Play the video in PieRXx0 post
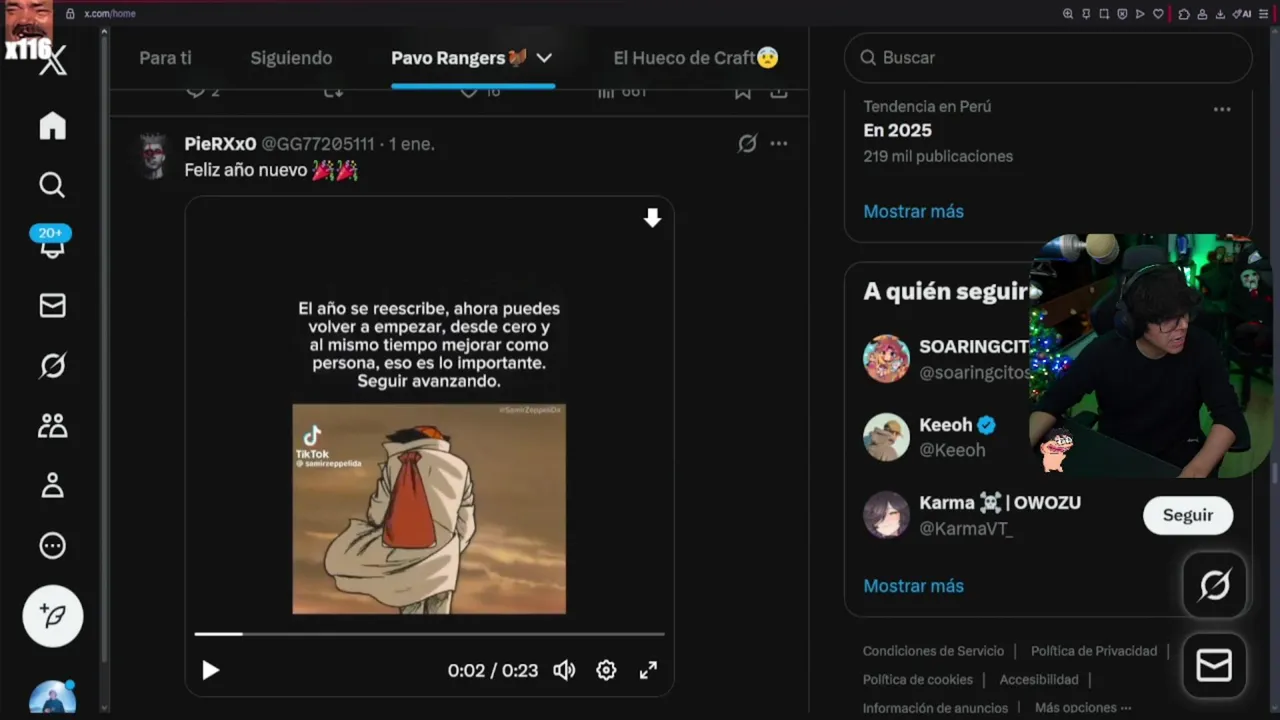 click(210, 670)
